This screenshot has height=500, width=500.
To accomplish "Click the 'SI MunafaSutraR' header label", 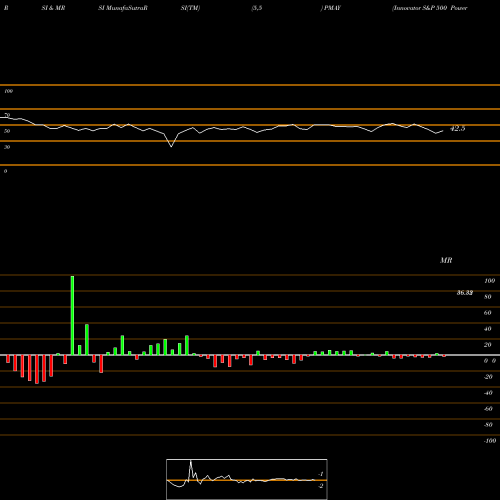I will coord(123,8).
